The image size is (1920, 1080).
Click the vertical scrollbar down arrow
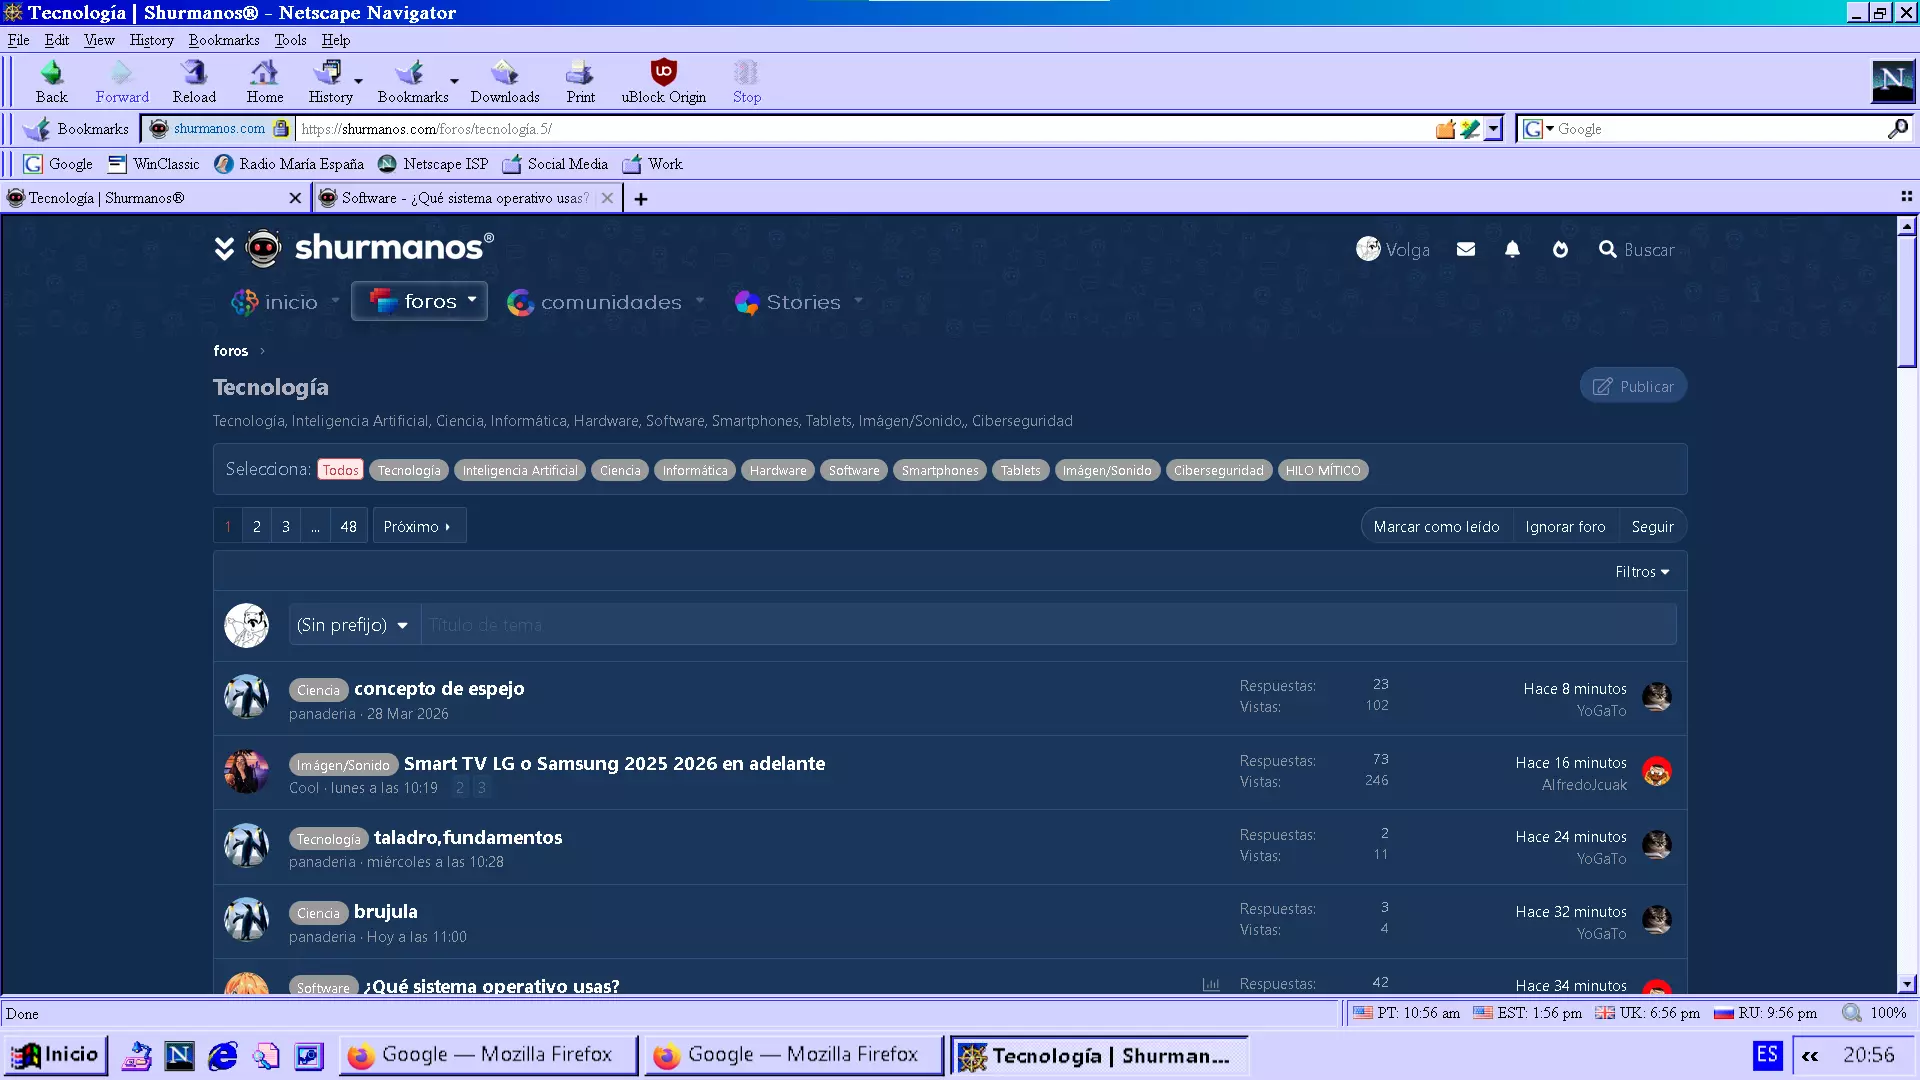click(1906, 984)
